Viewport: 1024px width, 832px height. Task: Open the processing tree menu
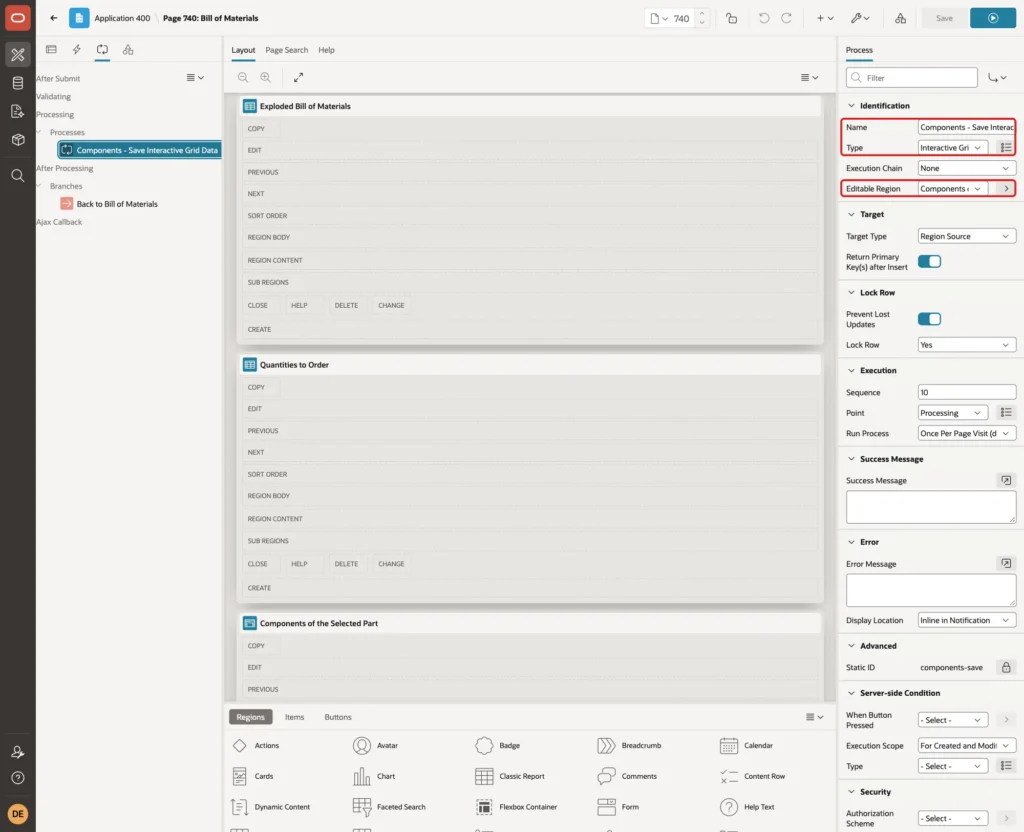(x=195, y=77)
